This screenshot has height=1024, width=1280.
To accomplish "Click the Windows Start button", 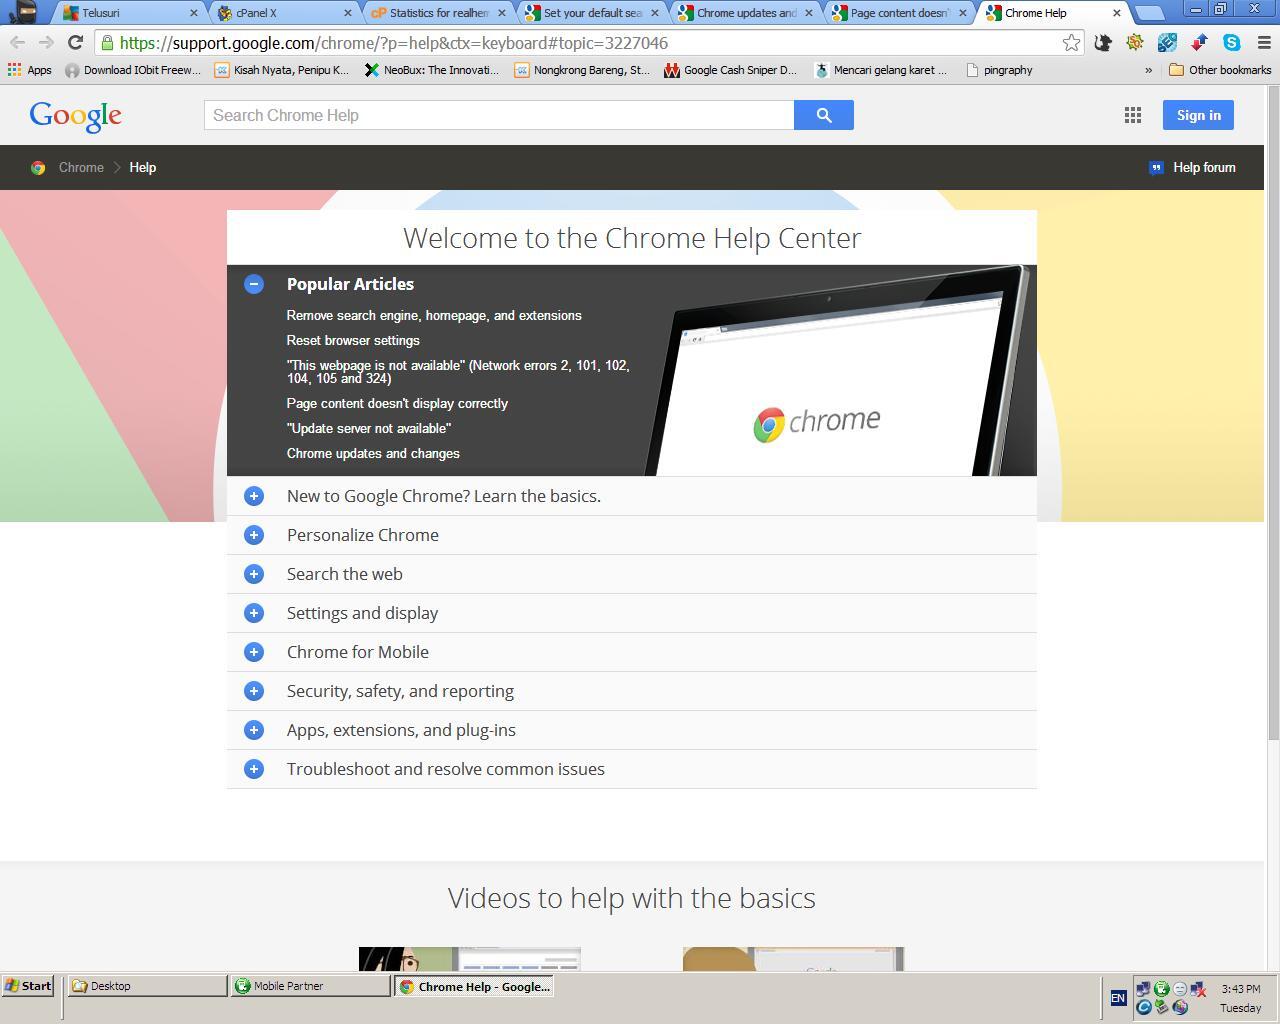I will (x=28, y=986).
